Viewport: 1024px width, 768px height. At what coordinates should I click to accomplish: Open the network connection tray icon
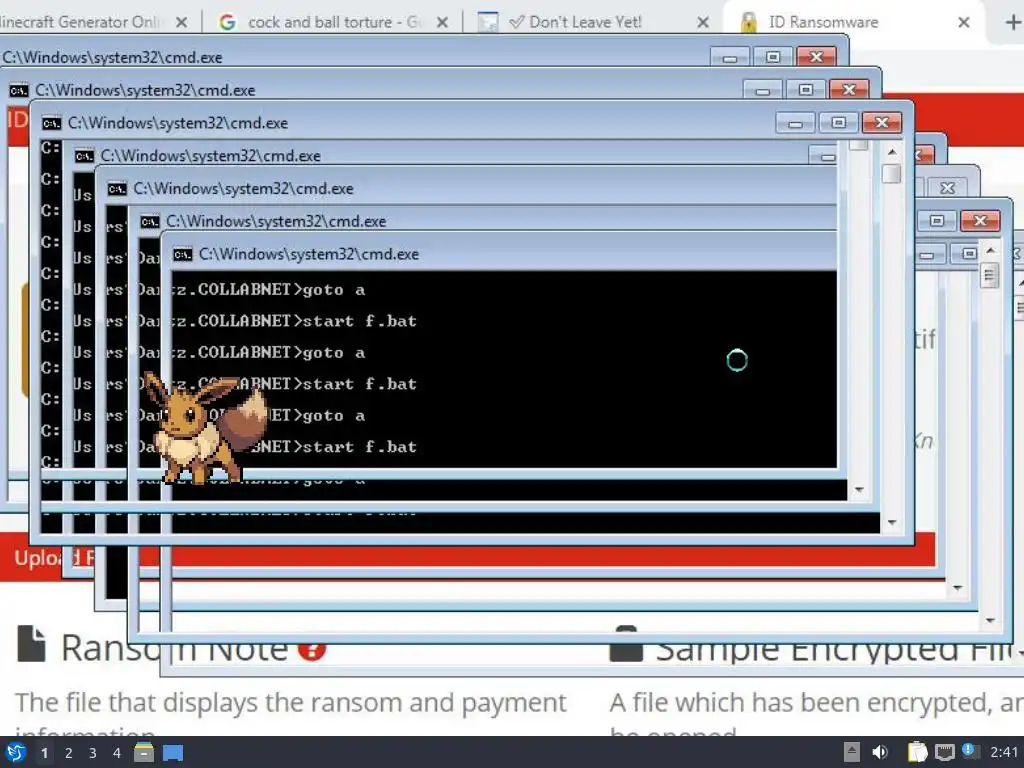click(x=944, y=753)
